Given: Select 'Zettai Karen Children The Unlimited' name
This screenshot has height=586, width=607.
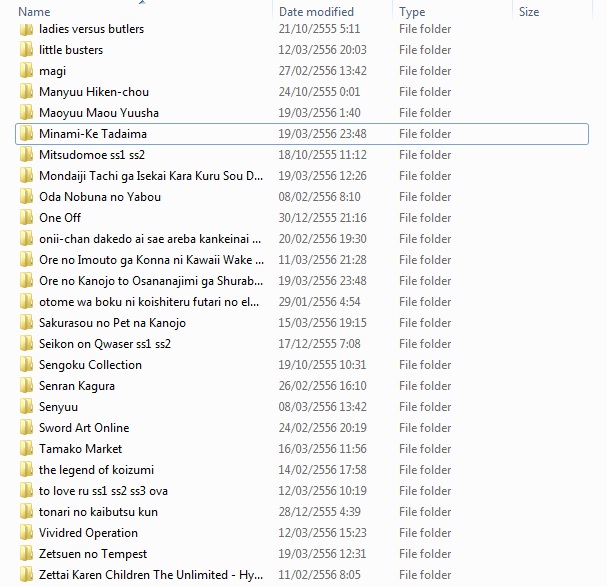Looking at the screenshot, I should click(151, 575).
